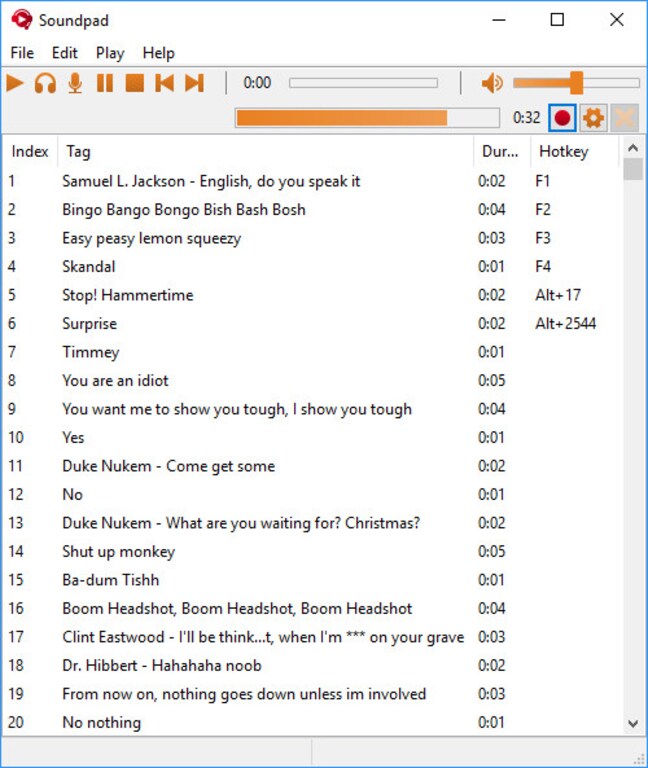Viewport: 648px width, 768px height.
Task: Open recorder settings gear icon
Action: pos(593,118)
